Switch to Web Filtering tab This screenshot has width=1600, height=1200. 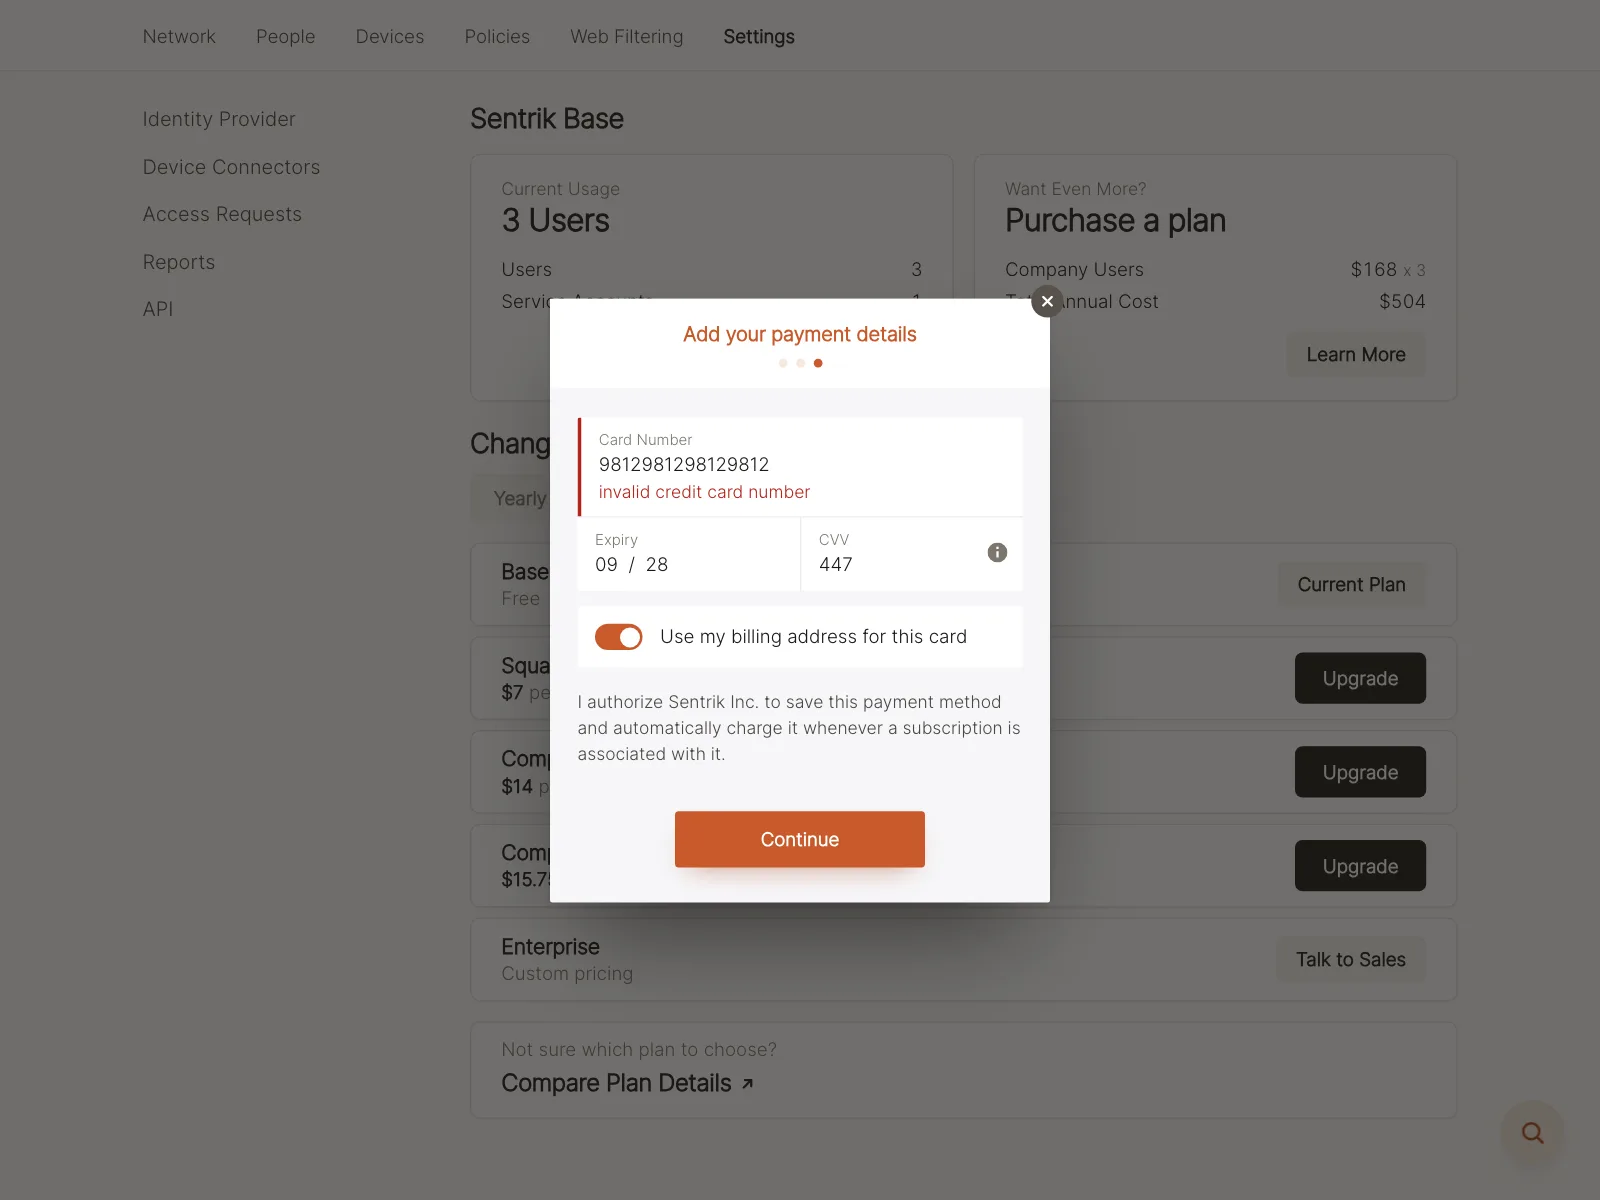coord(627,36)
